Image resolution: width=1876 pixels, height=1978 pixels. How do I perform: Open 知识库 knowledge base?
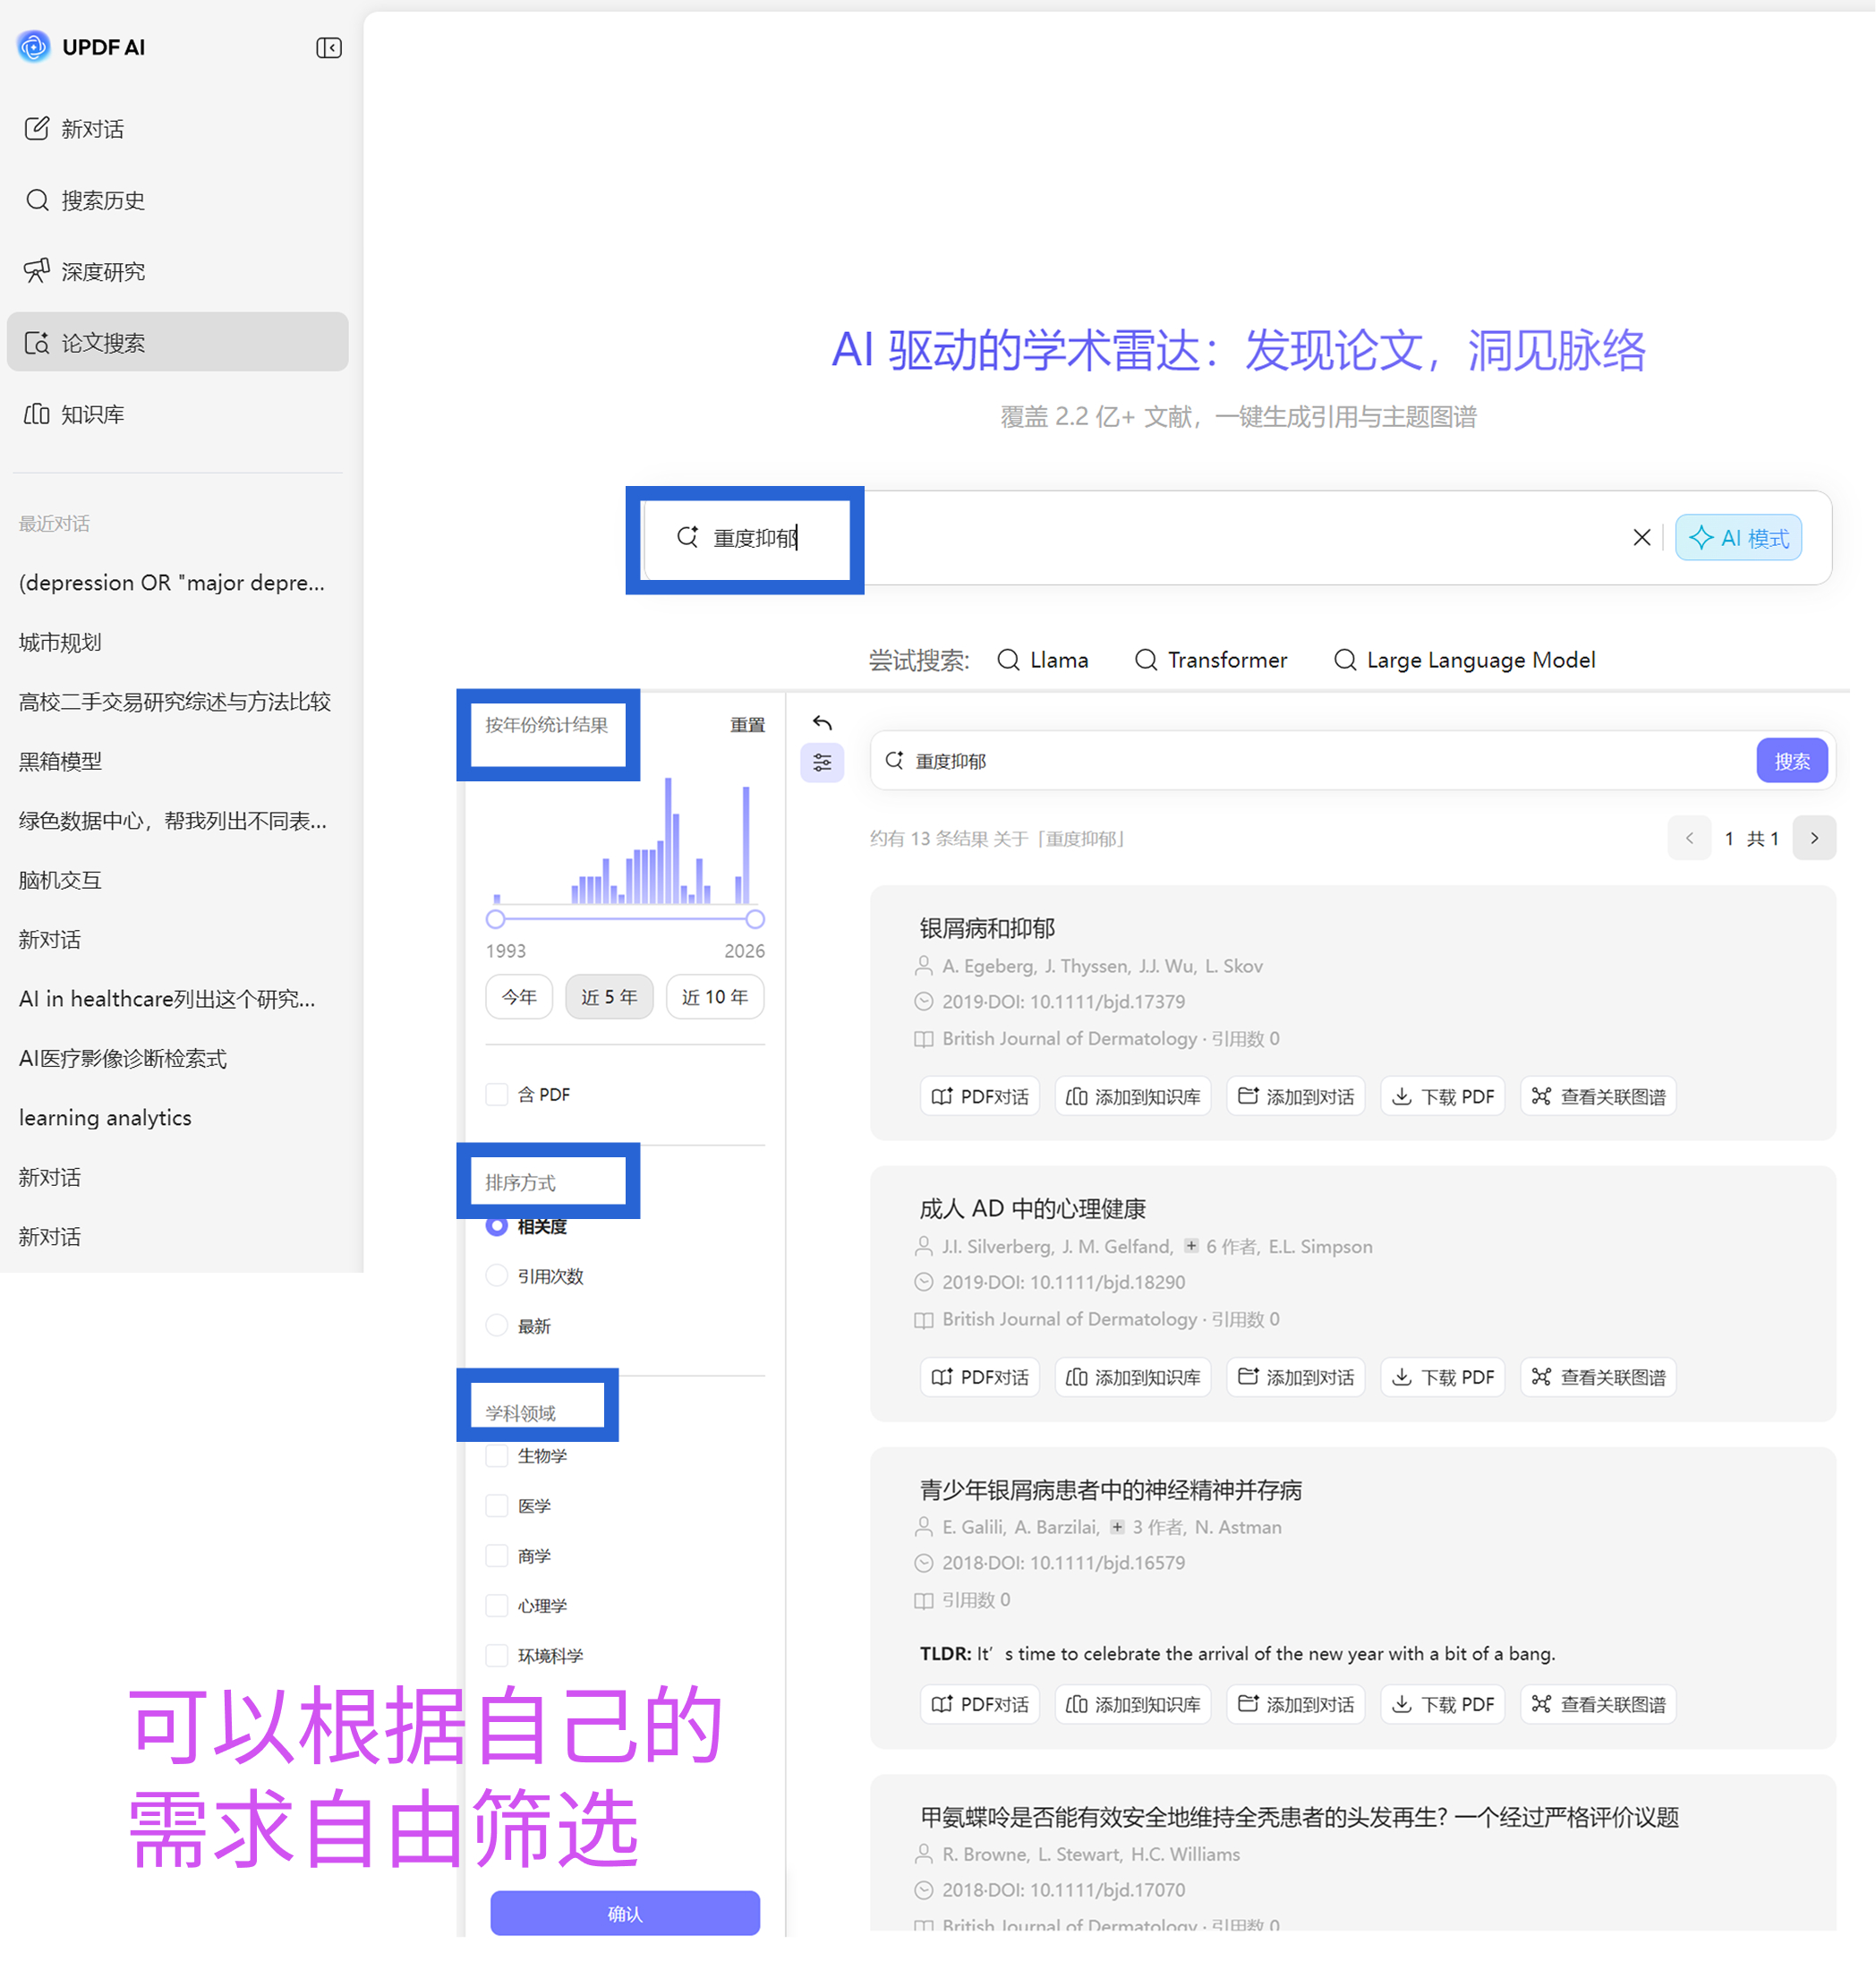pos(177,414)
